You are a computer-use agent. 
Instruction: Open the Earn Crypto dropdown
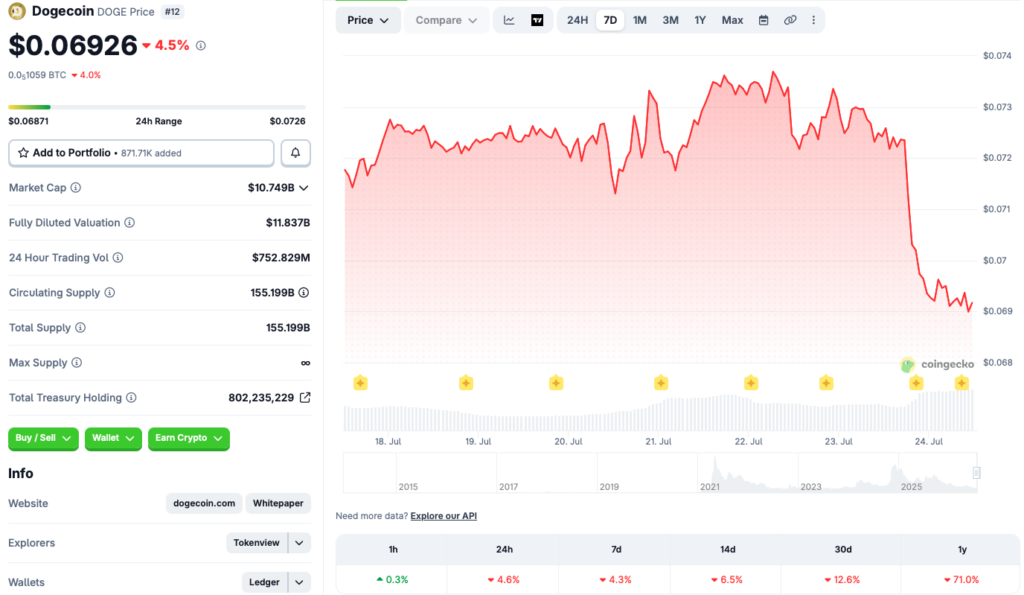click(189, 438)
